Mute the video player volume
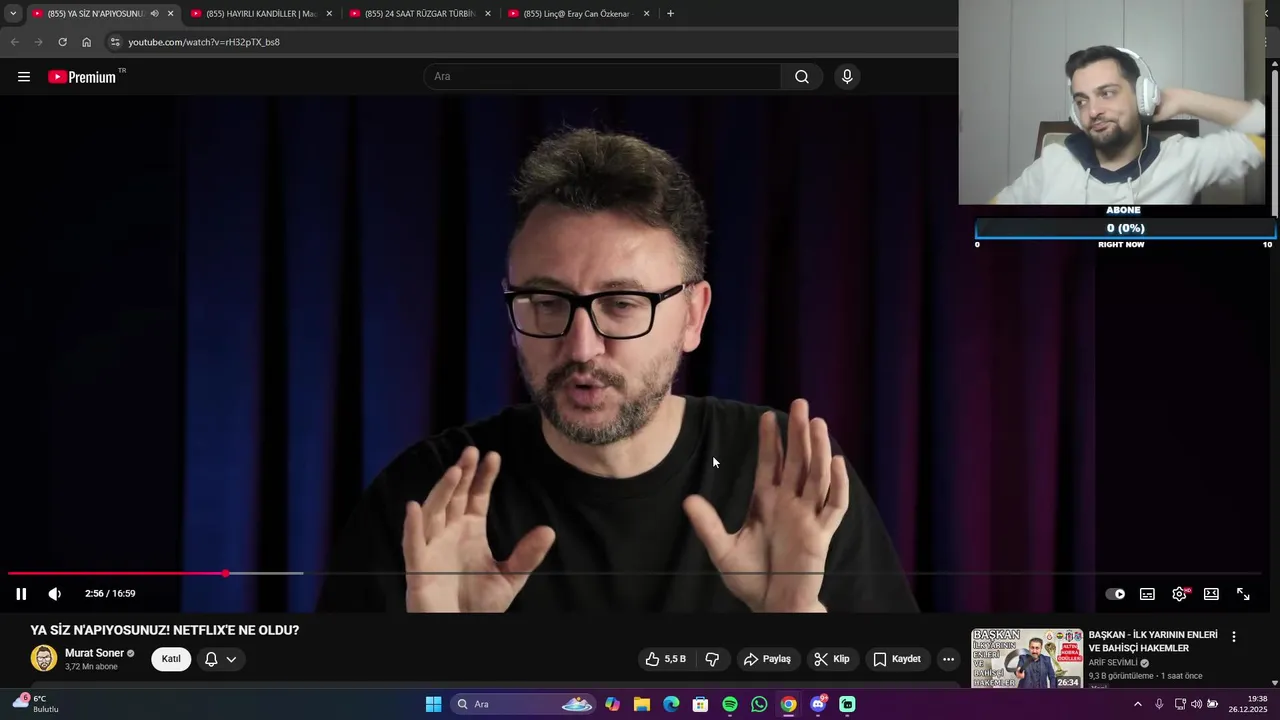Viewport: 1280px width, 720px height. coord(55,594)
